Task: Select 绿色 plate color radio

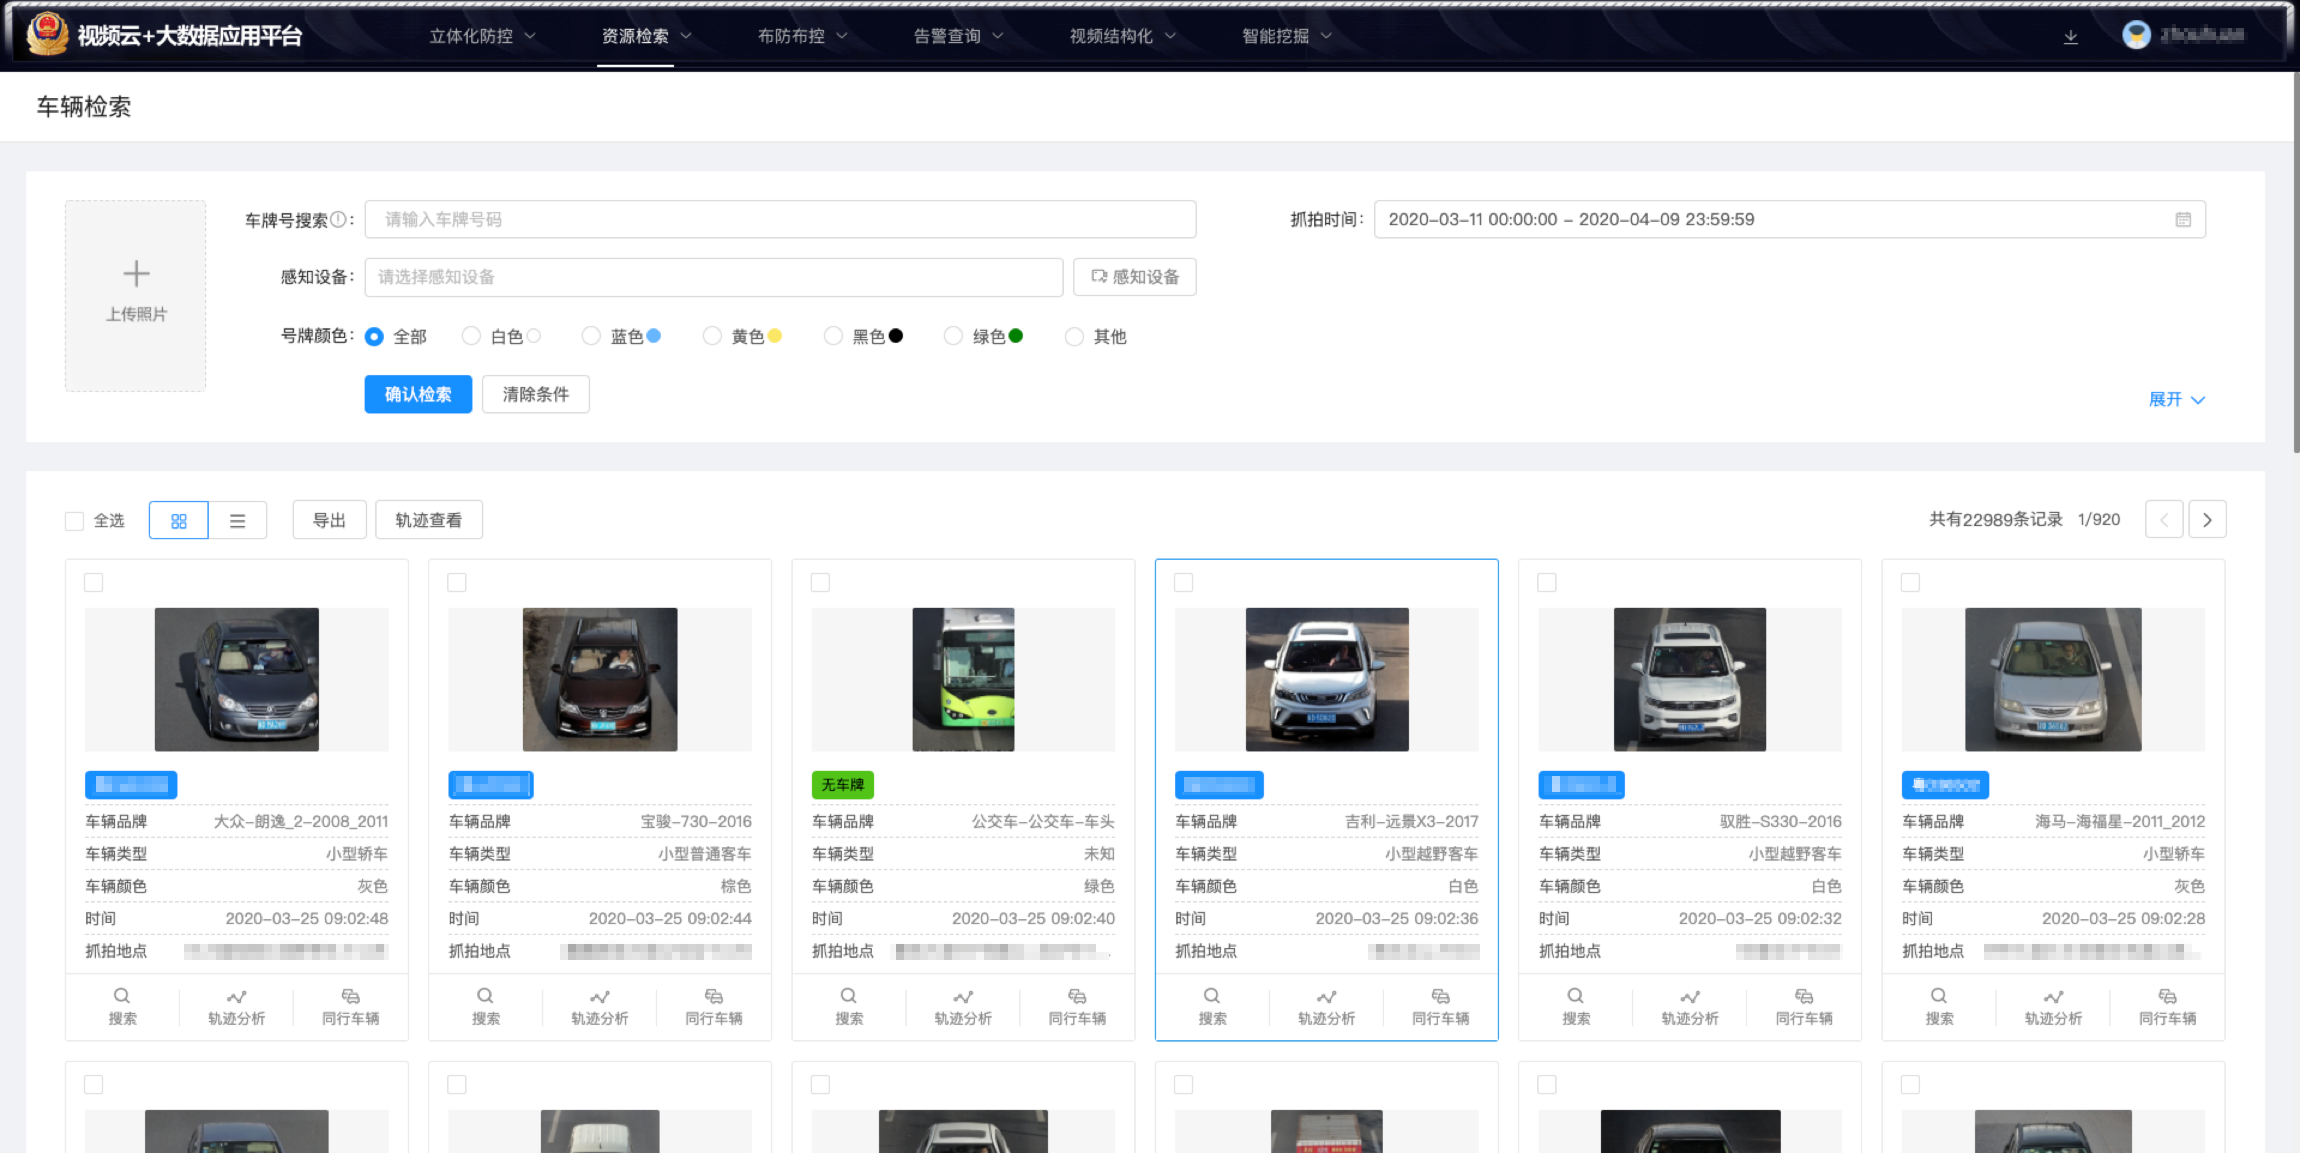Action: [953, 337]
